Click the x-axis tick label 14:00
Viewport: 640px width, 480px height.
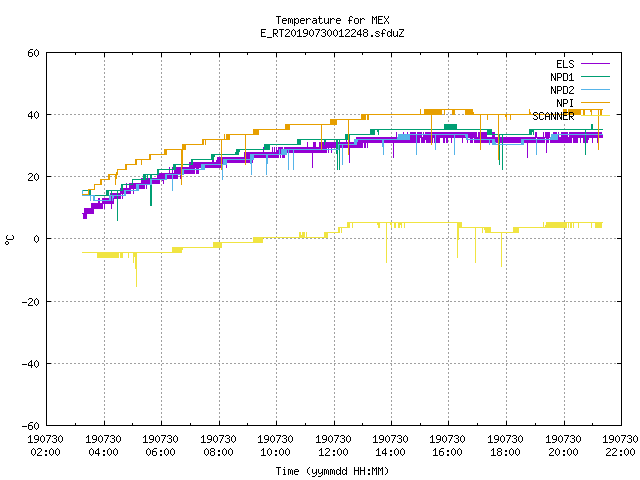click(x=391, y=452)
